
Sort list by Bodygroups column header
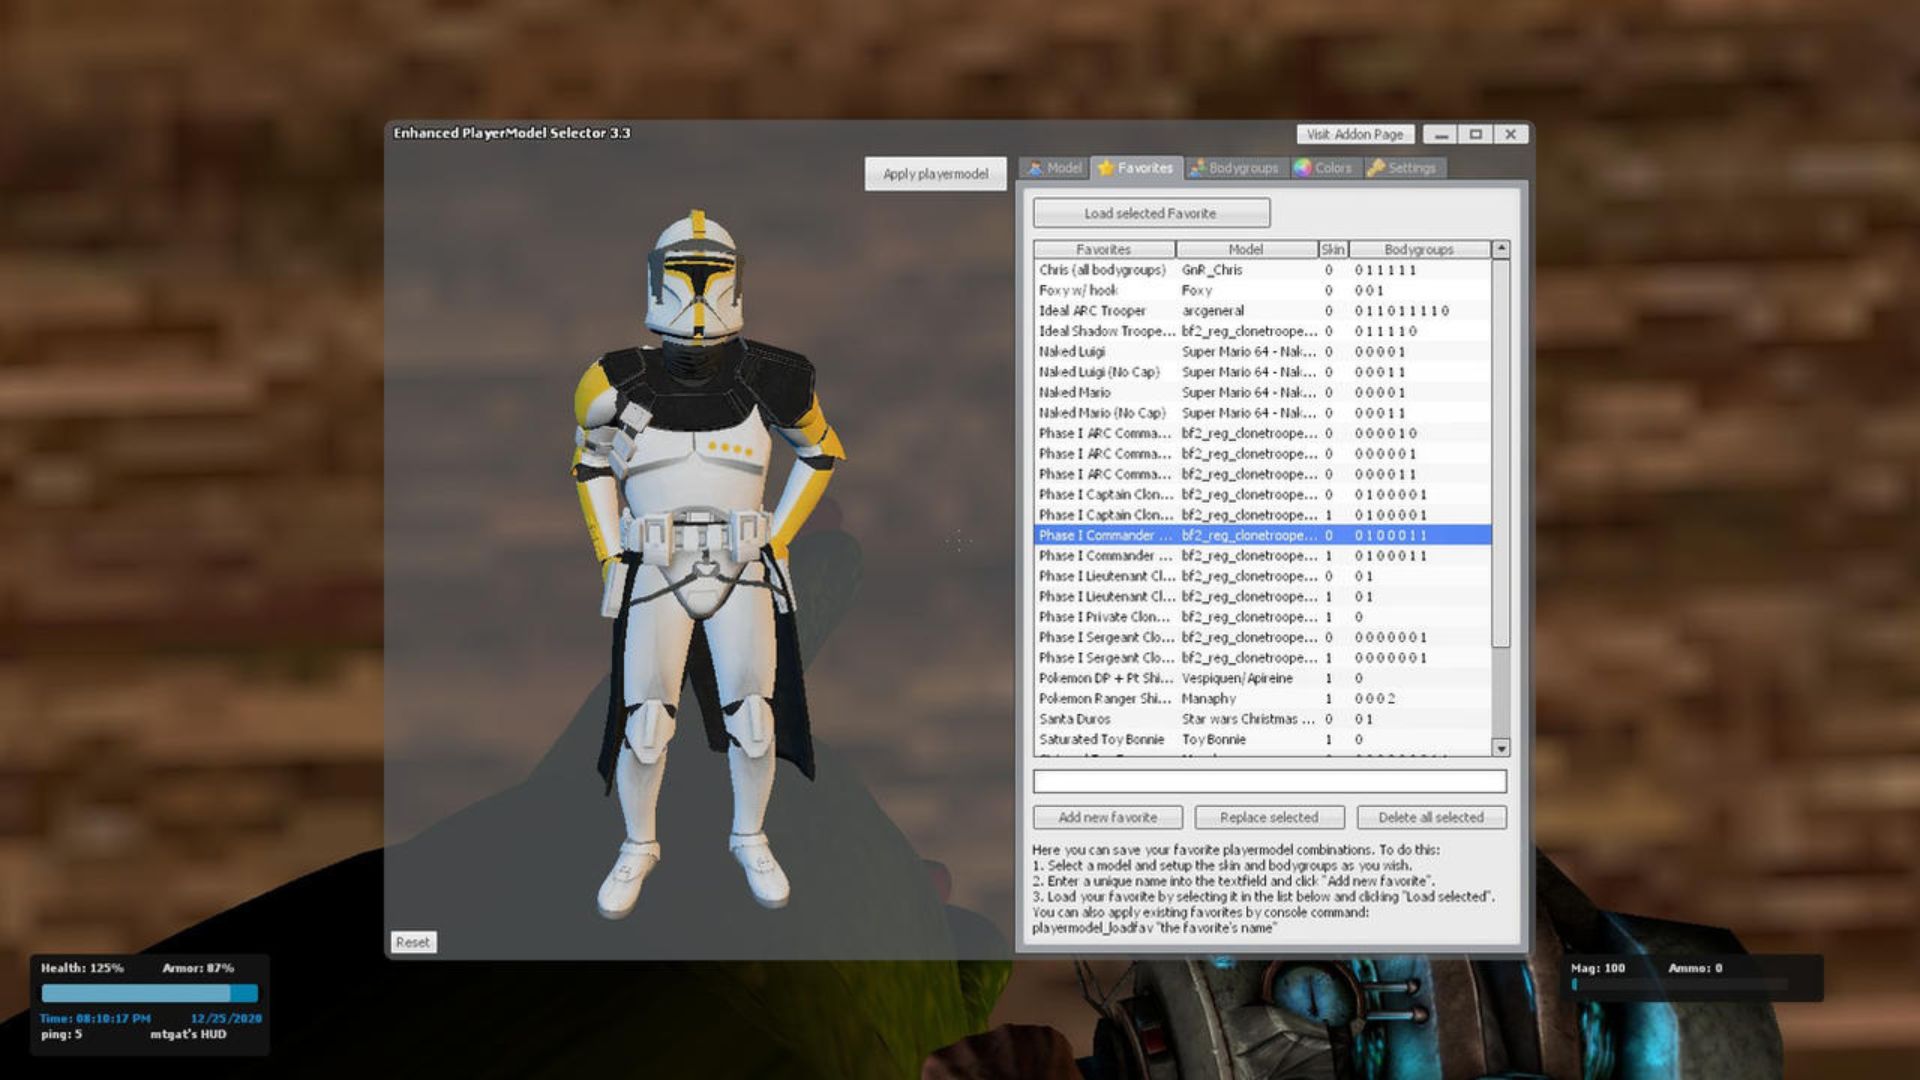click(x=1418, y=249)
